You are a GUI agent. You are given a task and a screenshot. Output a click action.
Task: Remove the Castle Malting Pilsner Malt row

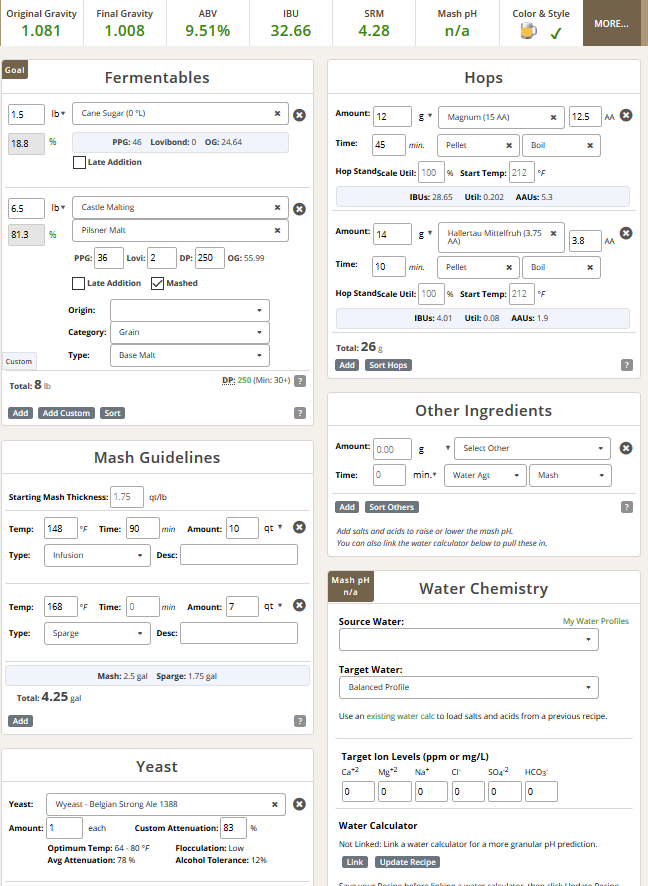click(x=299, y=209)
